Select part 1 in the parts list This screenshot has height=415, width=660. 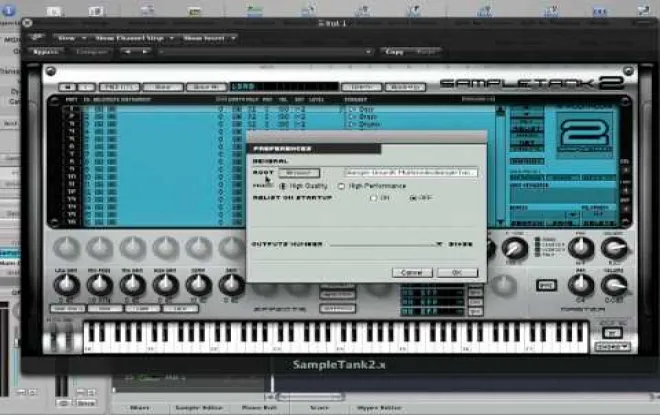[x=72, y=109]
